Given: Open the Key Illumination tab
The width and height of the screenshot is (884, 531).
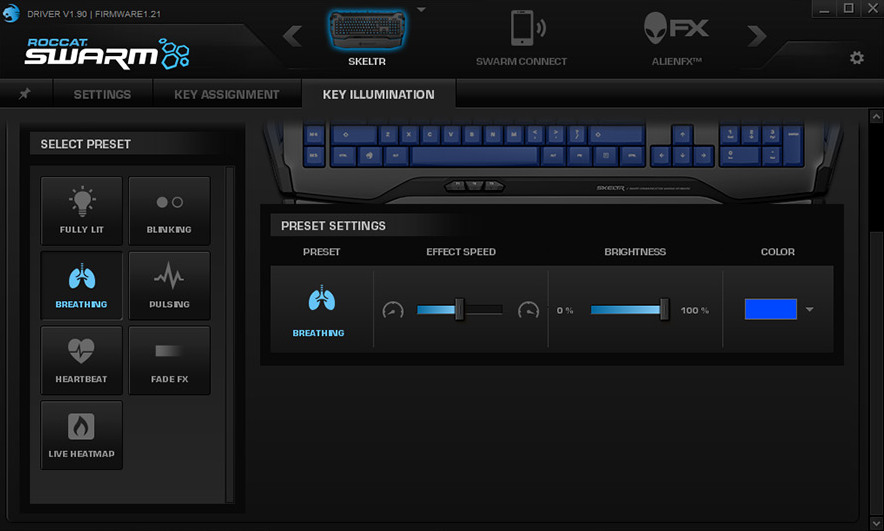Looking at the screenshot, I should (x=379, y=94).
